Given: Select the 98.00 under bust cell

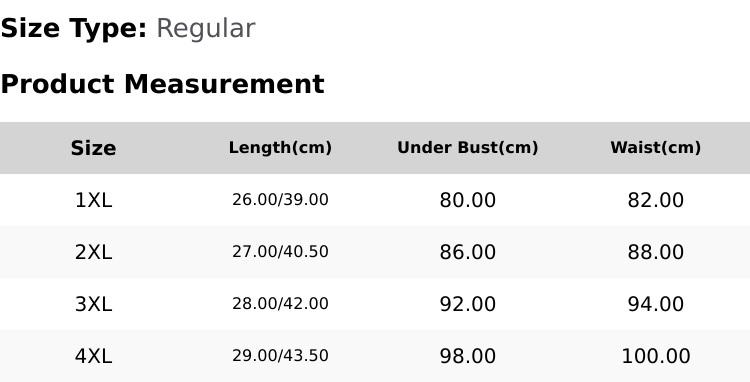Looking at the screenshot, I should click(468, 356).
